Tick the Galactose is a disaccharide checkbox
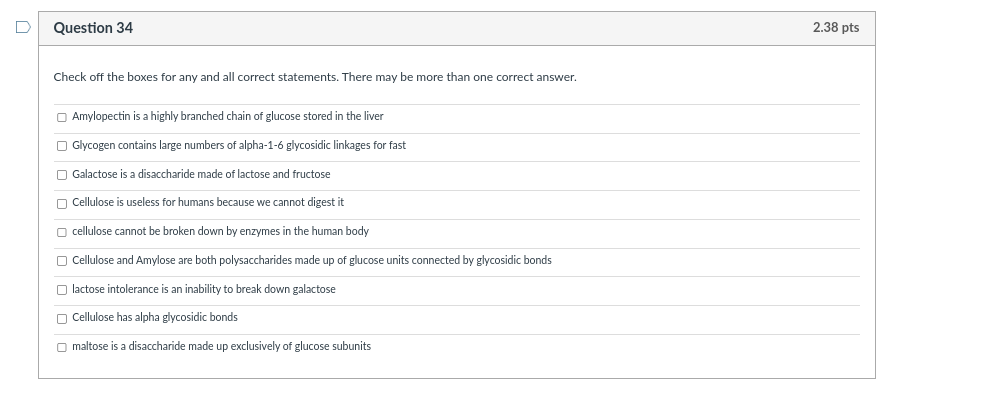 (62, 175)
